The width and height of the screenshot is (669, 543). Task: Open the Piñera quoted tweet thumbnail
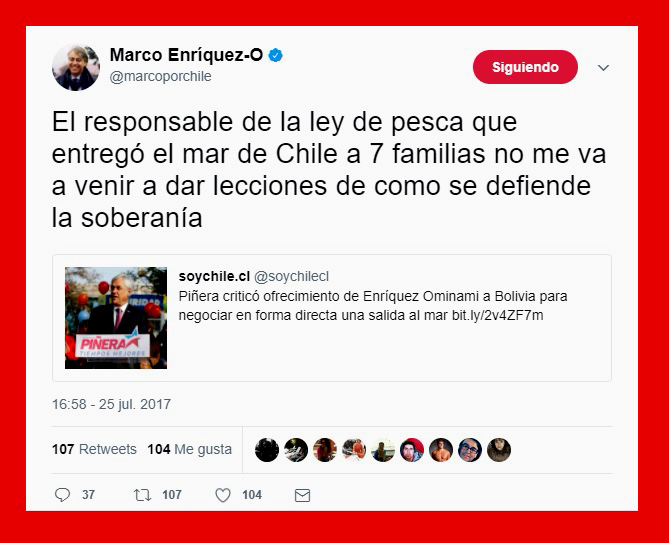116,318
